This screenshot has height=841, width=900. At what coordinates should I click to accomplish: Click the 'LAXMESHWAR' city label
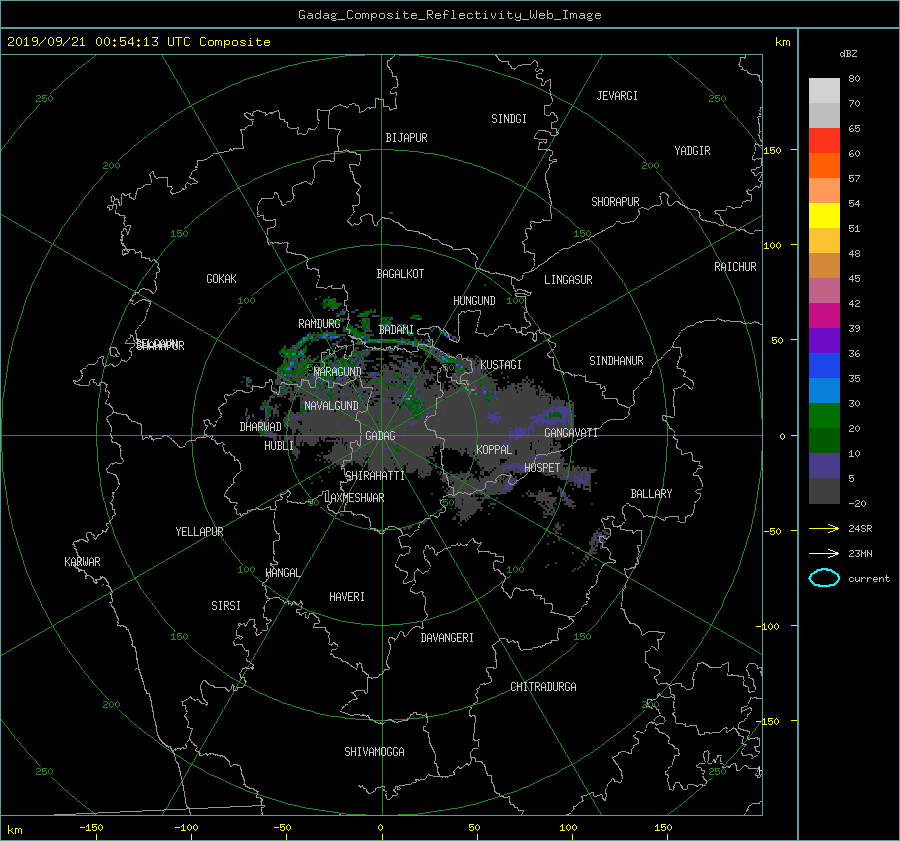click(x=354, y=498)
